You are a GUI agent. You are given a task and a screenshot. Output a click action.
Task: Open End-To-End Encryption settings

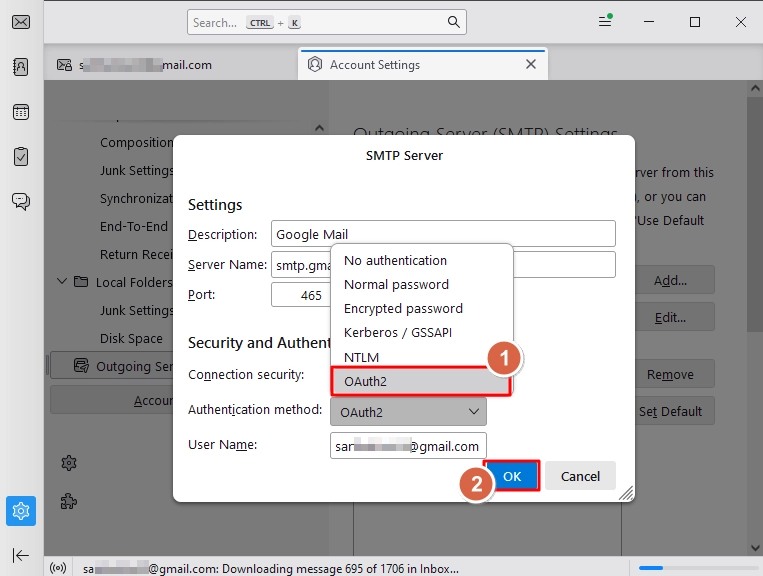[134, 226]
